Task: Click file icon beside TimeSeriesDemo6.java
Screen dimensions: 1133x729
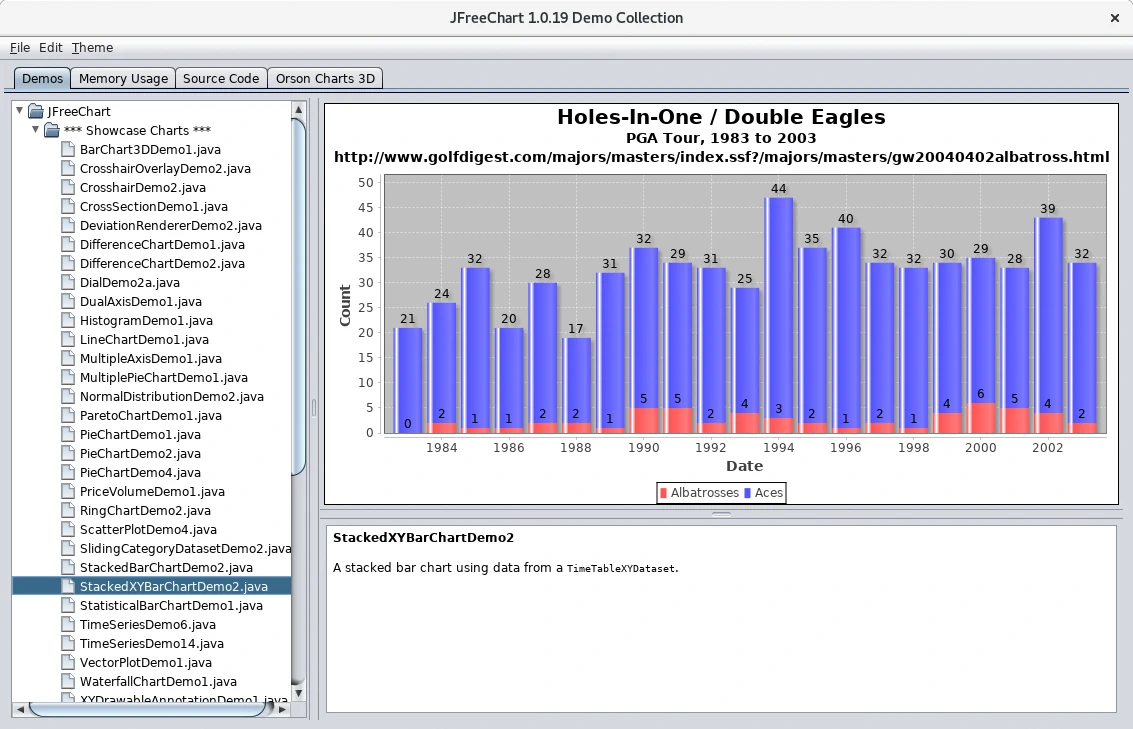Action: click(68, 624)
